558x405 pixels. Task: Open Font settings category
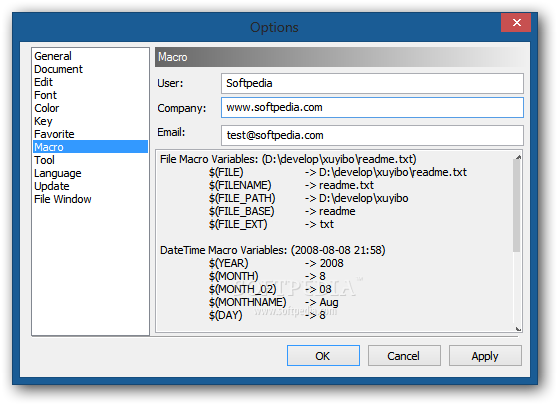coord(45,95)
